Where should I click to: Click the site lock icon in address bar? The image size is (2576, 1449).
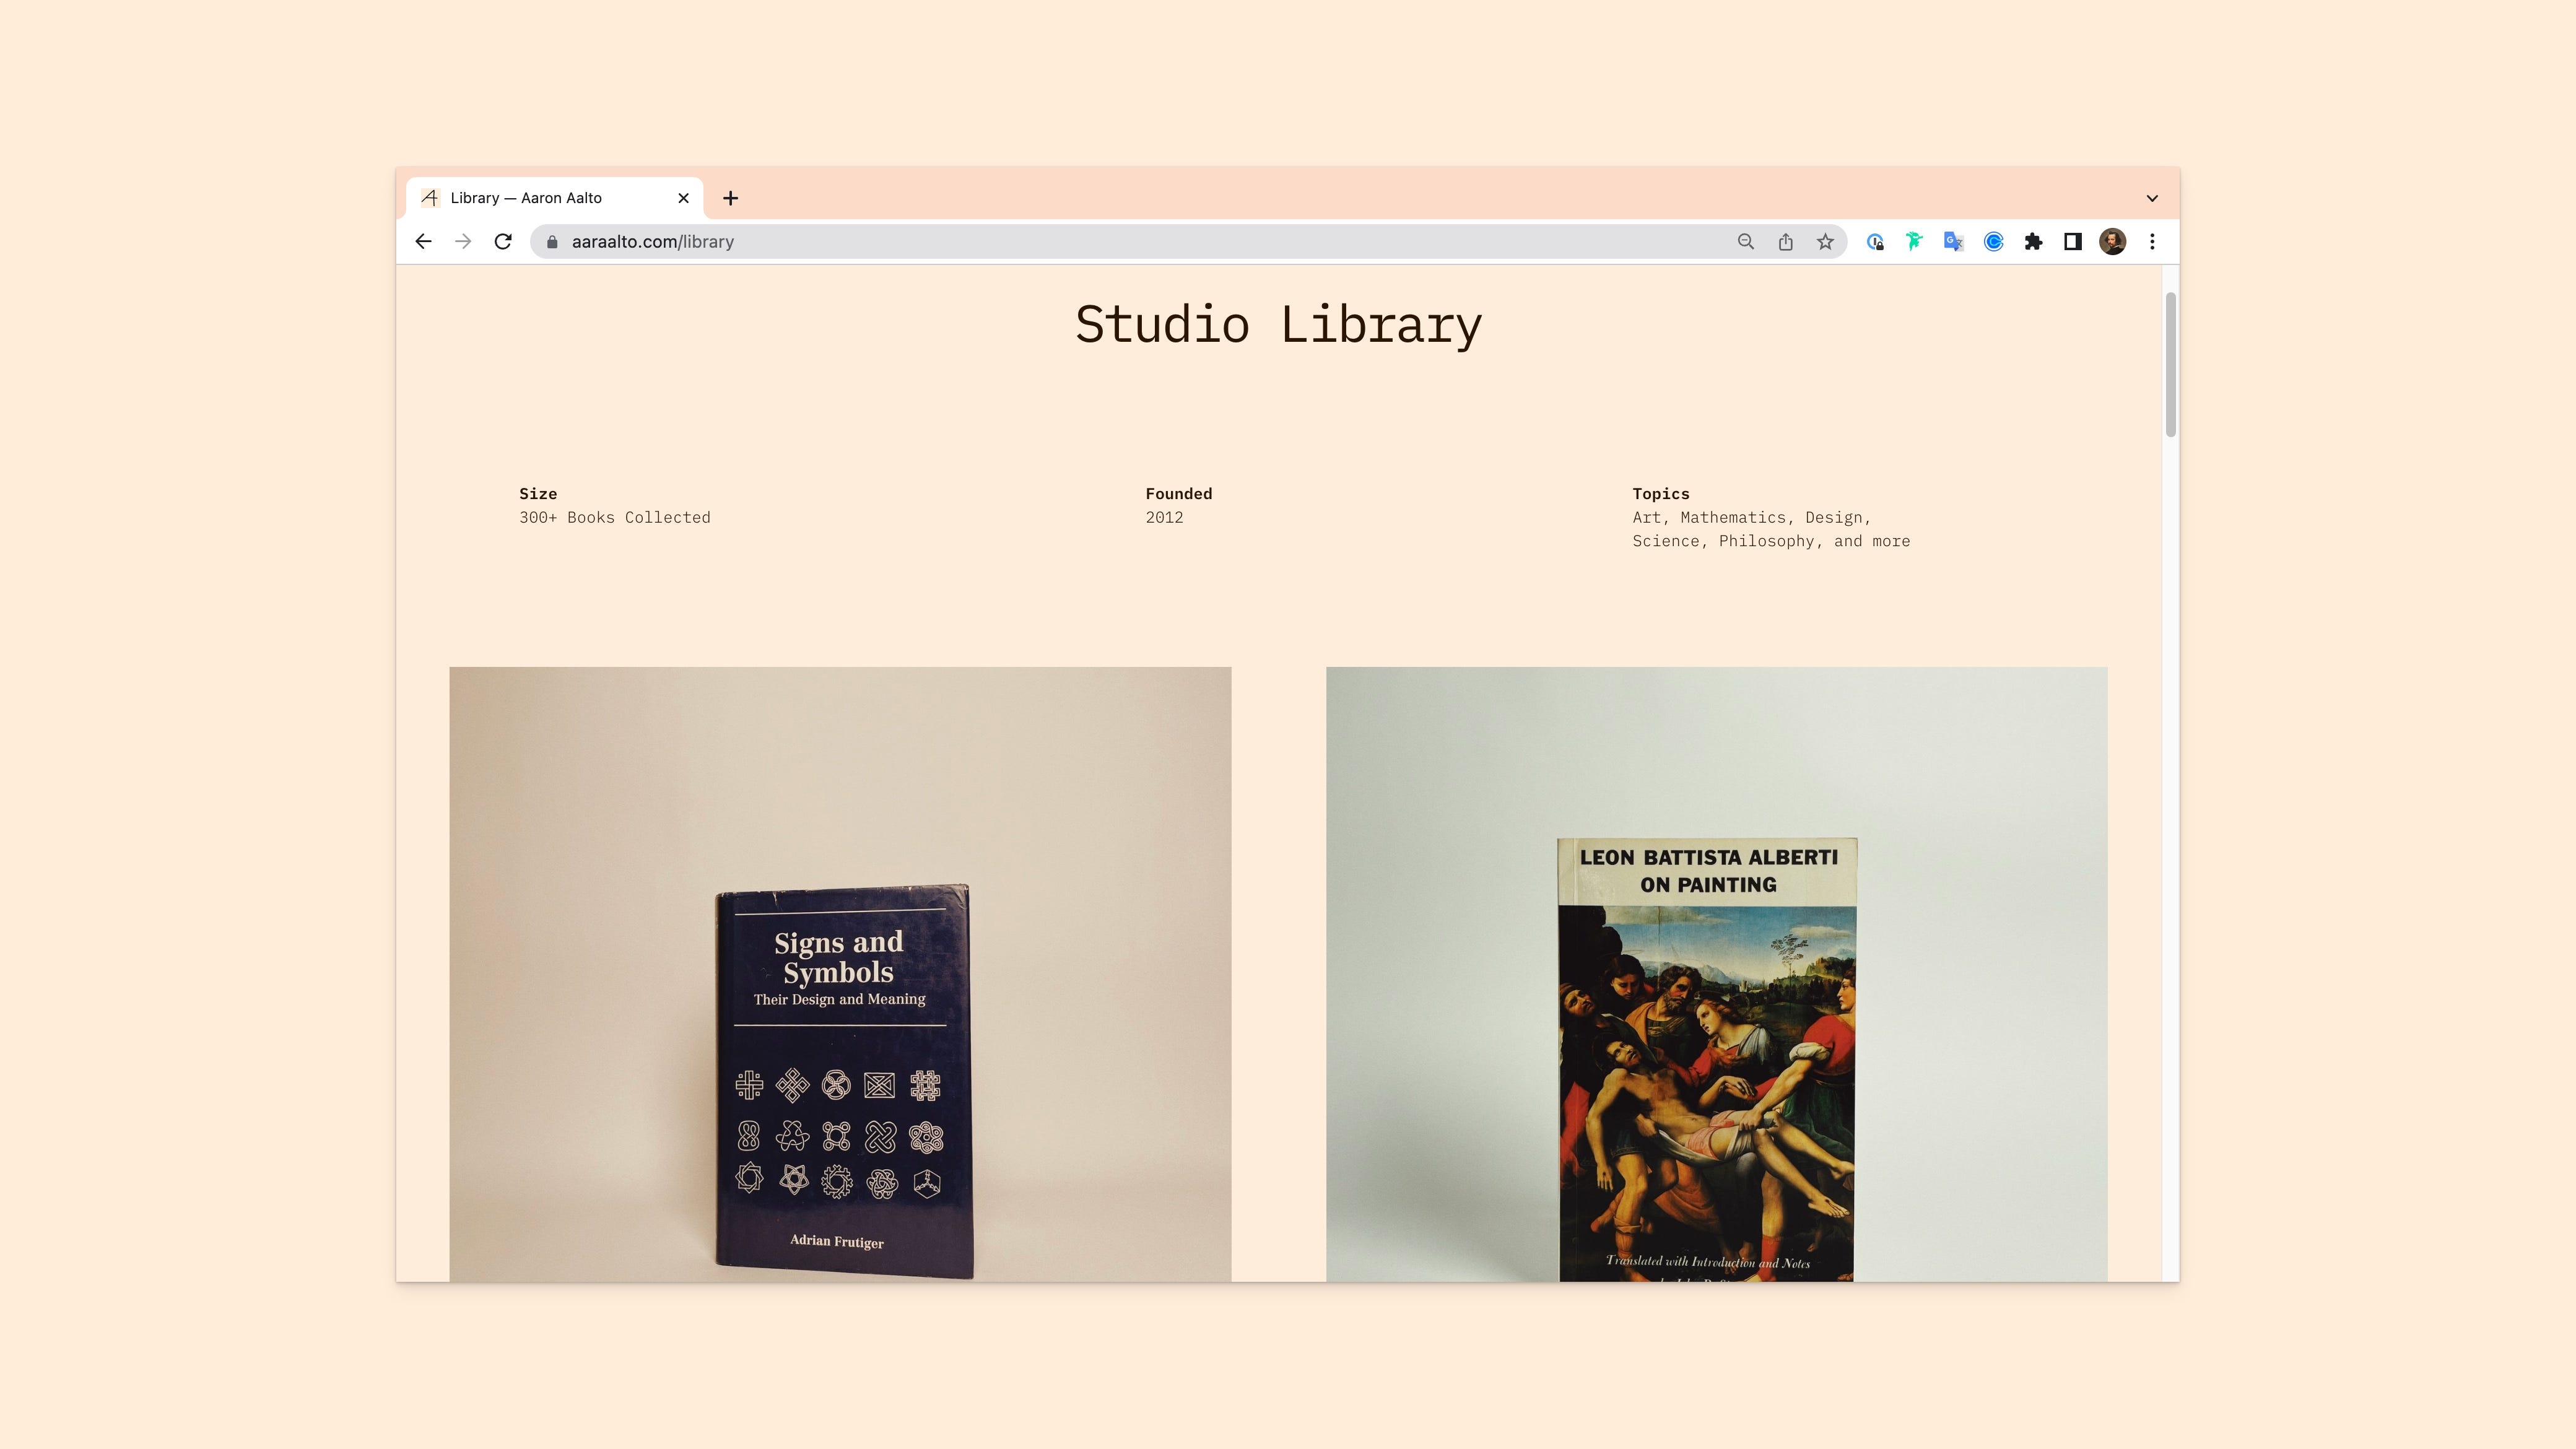click(552, 241)
